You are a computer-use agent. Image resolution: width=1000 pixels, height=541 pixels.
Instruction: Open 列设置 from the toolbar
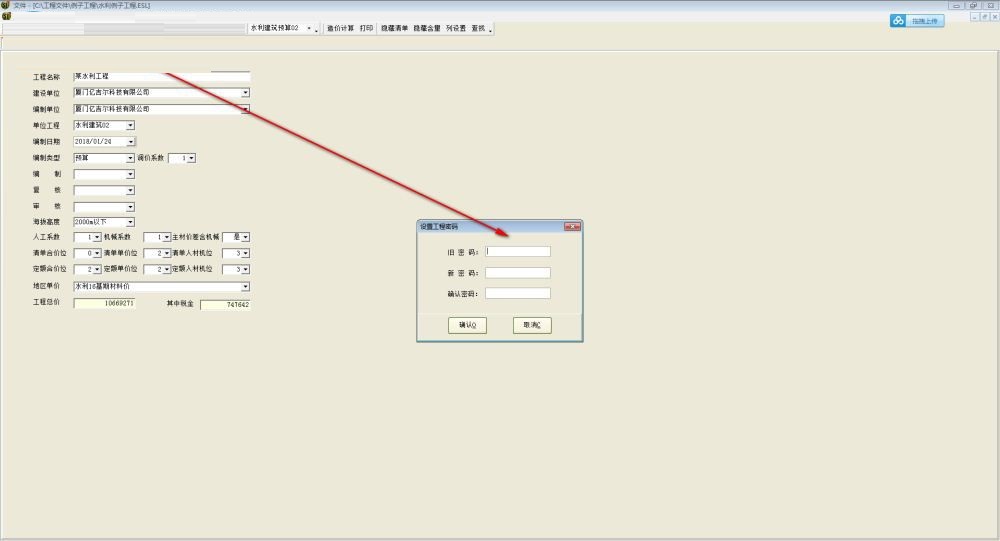click(x=456, y=29)
